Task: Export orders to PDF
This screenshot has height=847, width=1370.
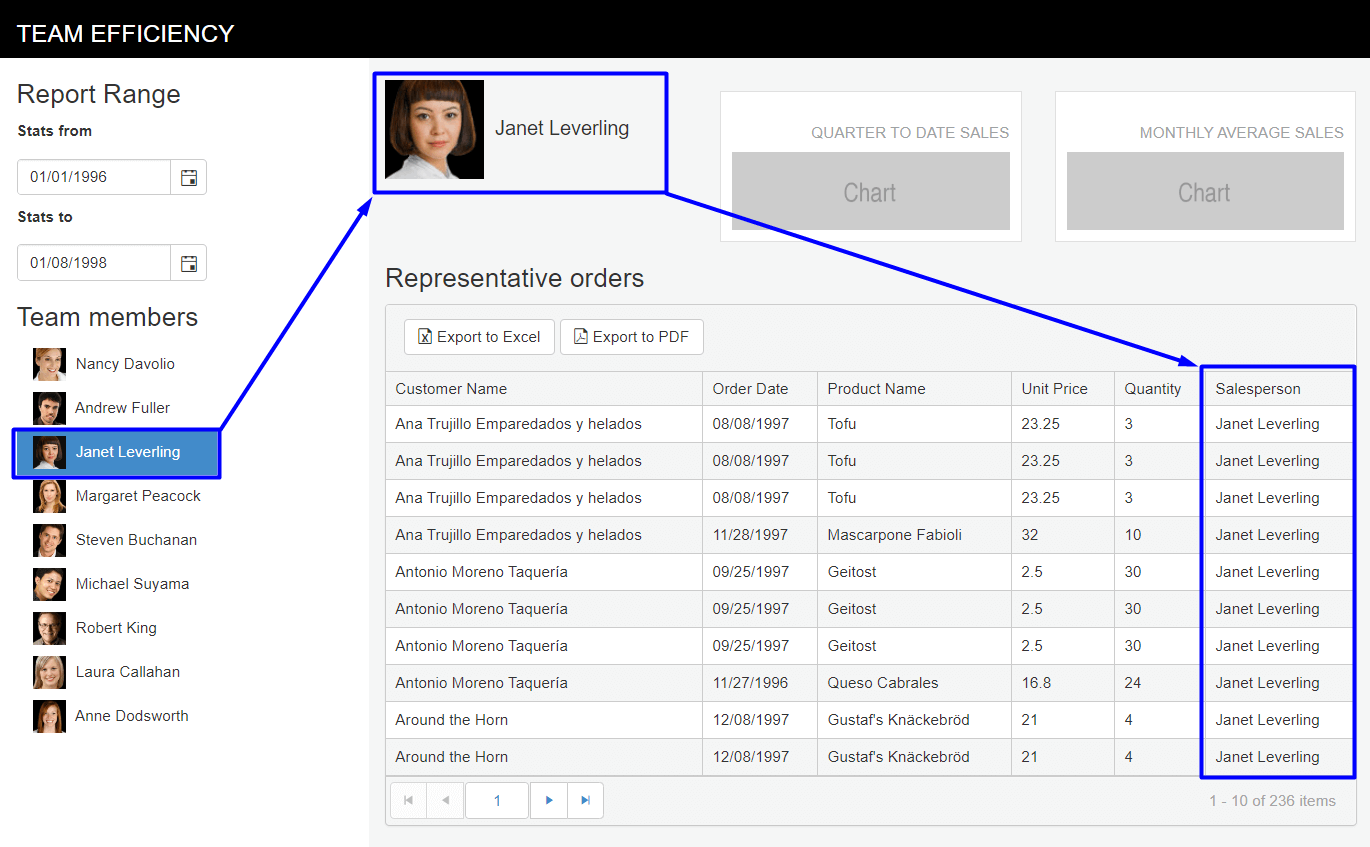Action: coord(631,337)
